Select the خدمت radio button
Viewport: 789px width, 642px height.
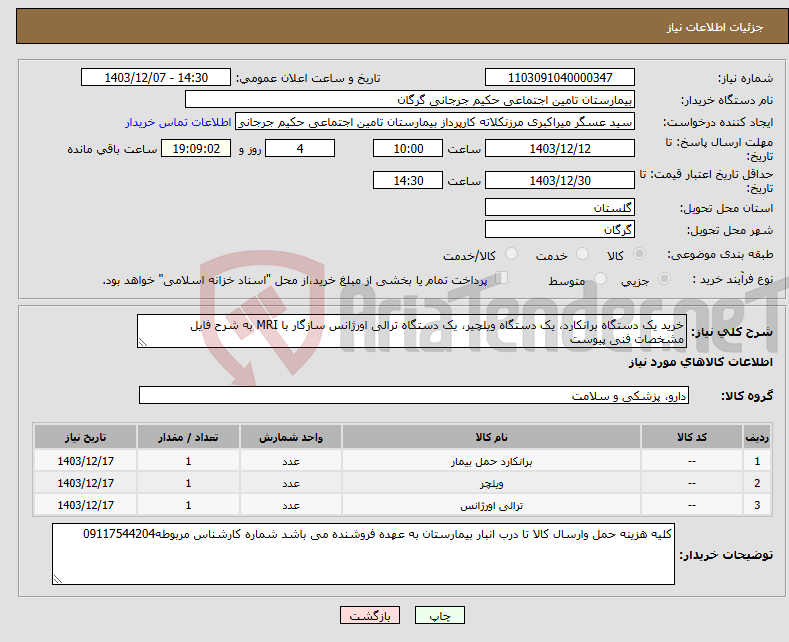[582, 254]
